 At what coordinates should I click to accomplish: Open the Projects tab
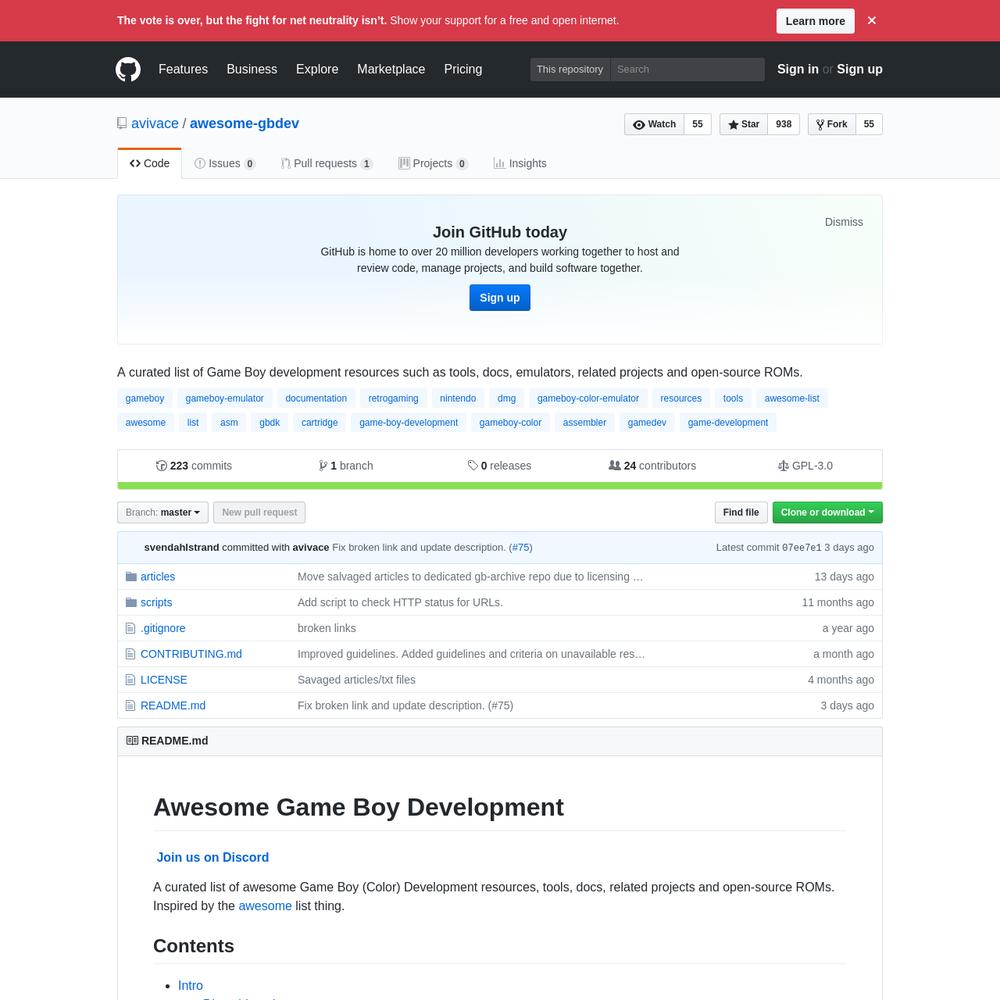coord(433,163)
